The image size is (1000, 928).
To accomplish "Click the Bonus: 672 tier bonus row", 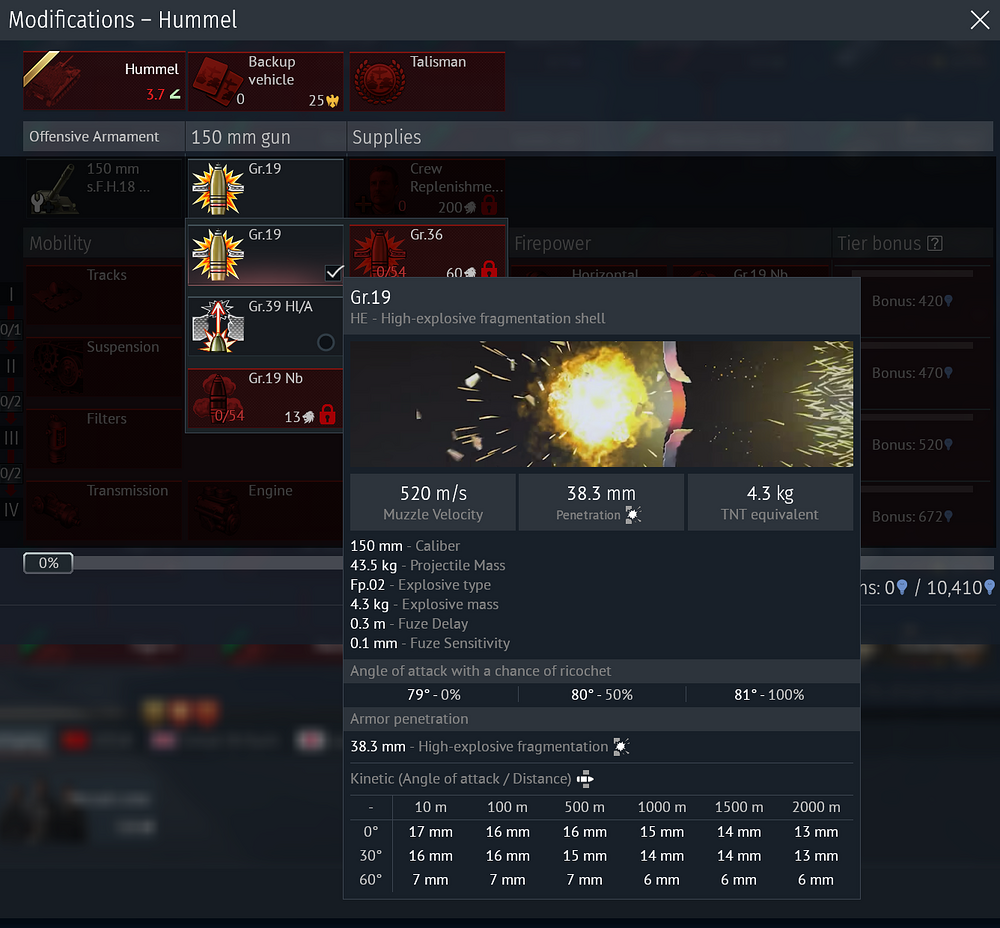I will (x=912, y=516).
